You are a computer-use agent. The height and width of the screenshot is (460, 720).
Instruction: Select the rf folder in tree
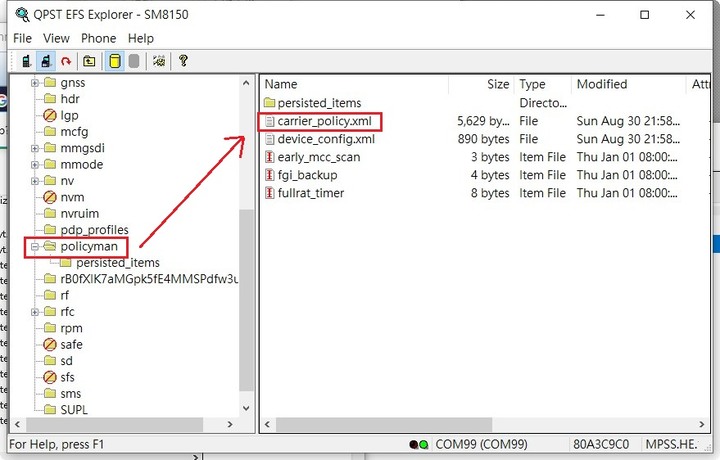click(64, 296)
